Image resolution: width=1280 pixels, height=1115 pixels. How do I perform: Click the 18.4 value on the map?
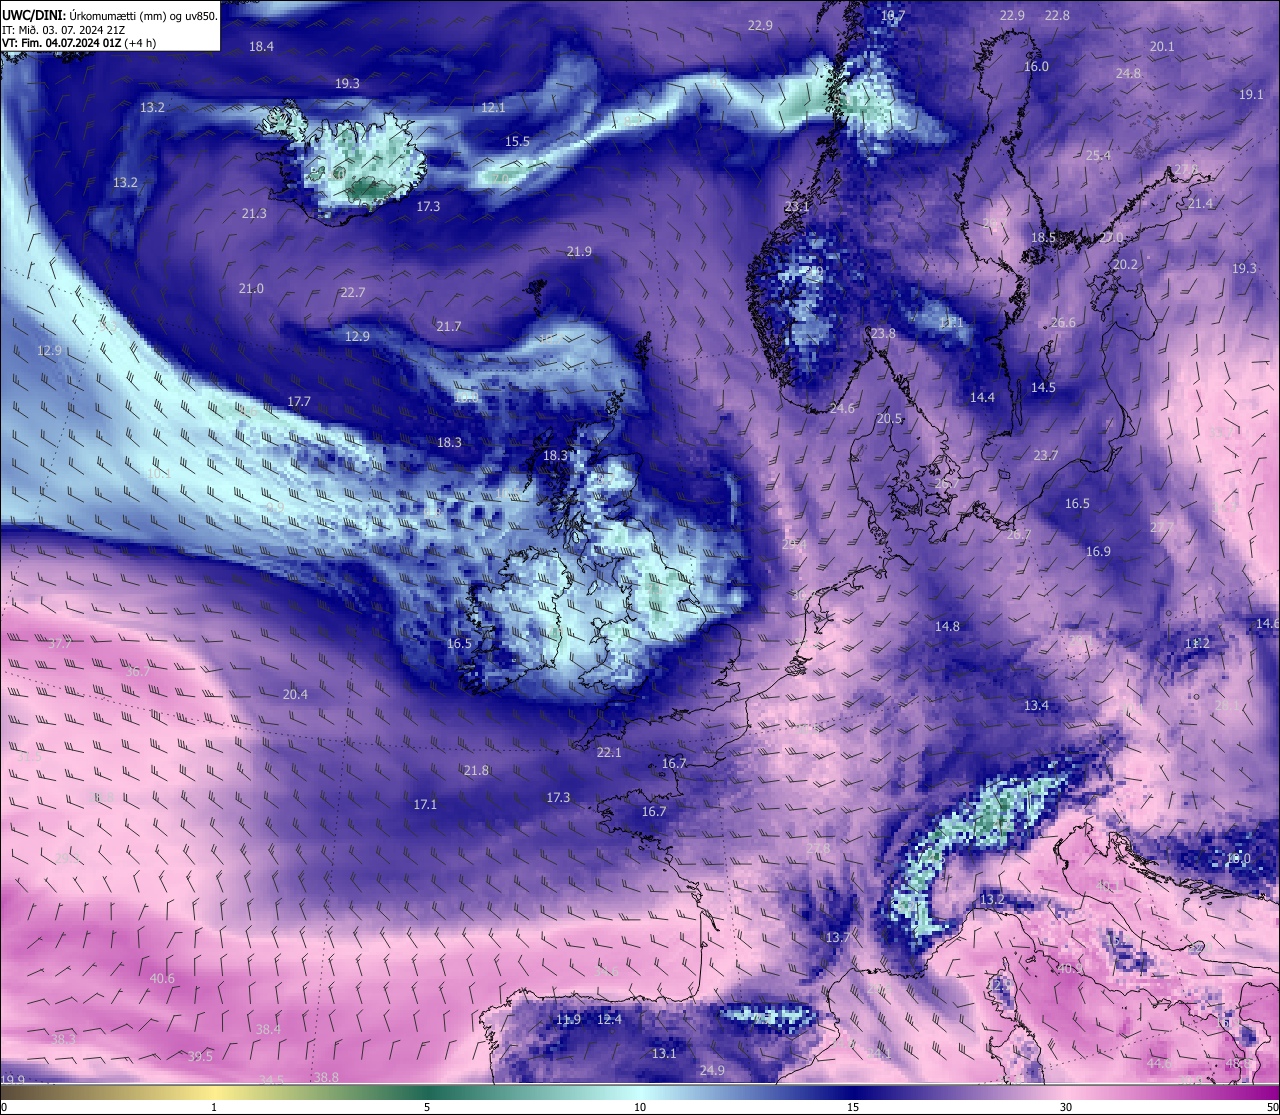coord(261,46)
